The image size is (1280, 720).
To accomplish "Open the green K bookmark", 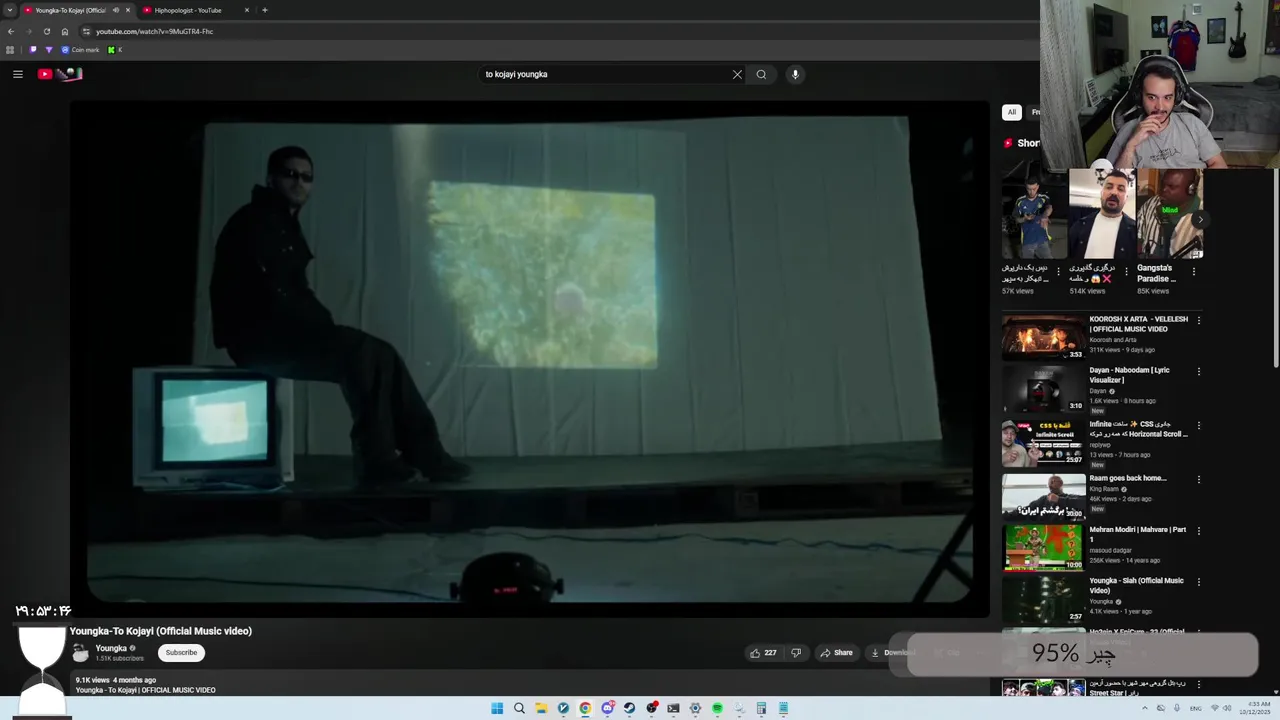I will 114,50.
